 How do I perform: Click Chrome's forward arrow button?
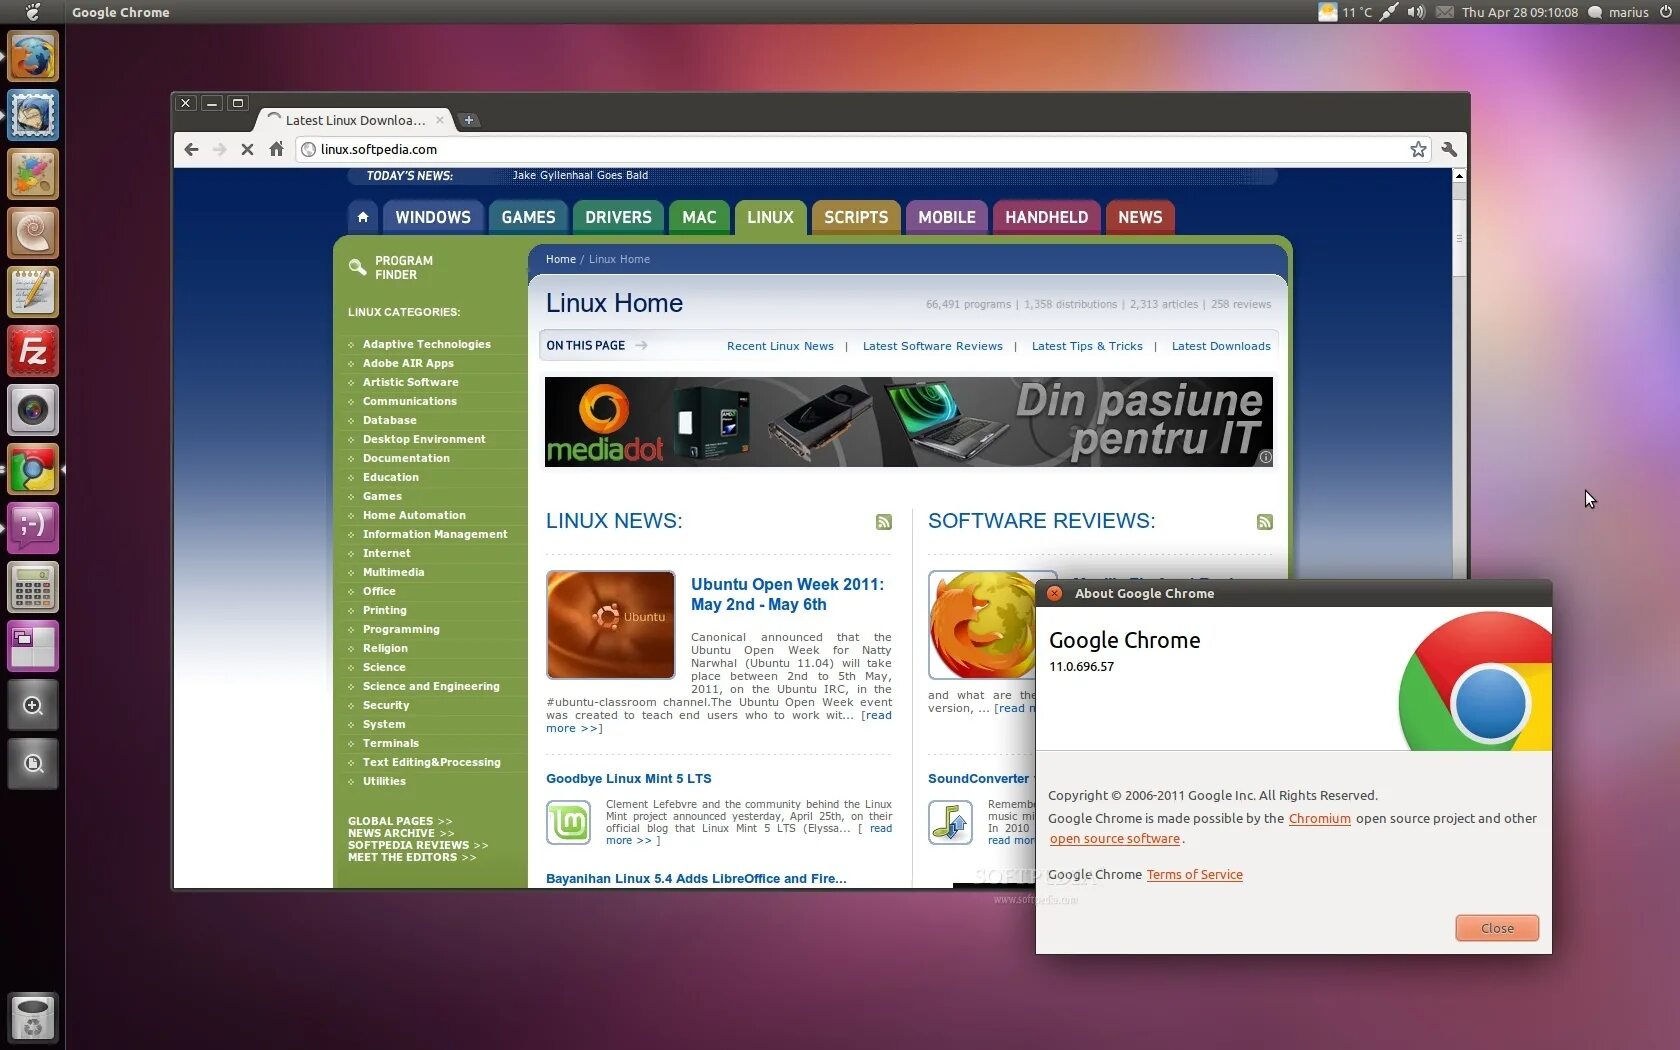point(219,149)
